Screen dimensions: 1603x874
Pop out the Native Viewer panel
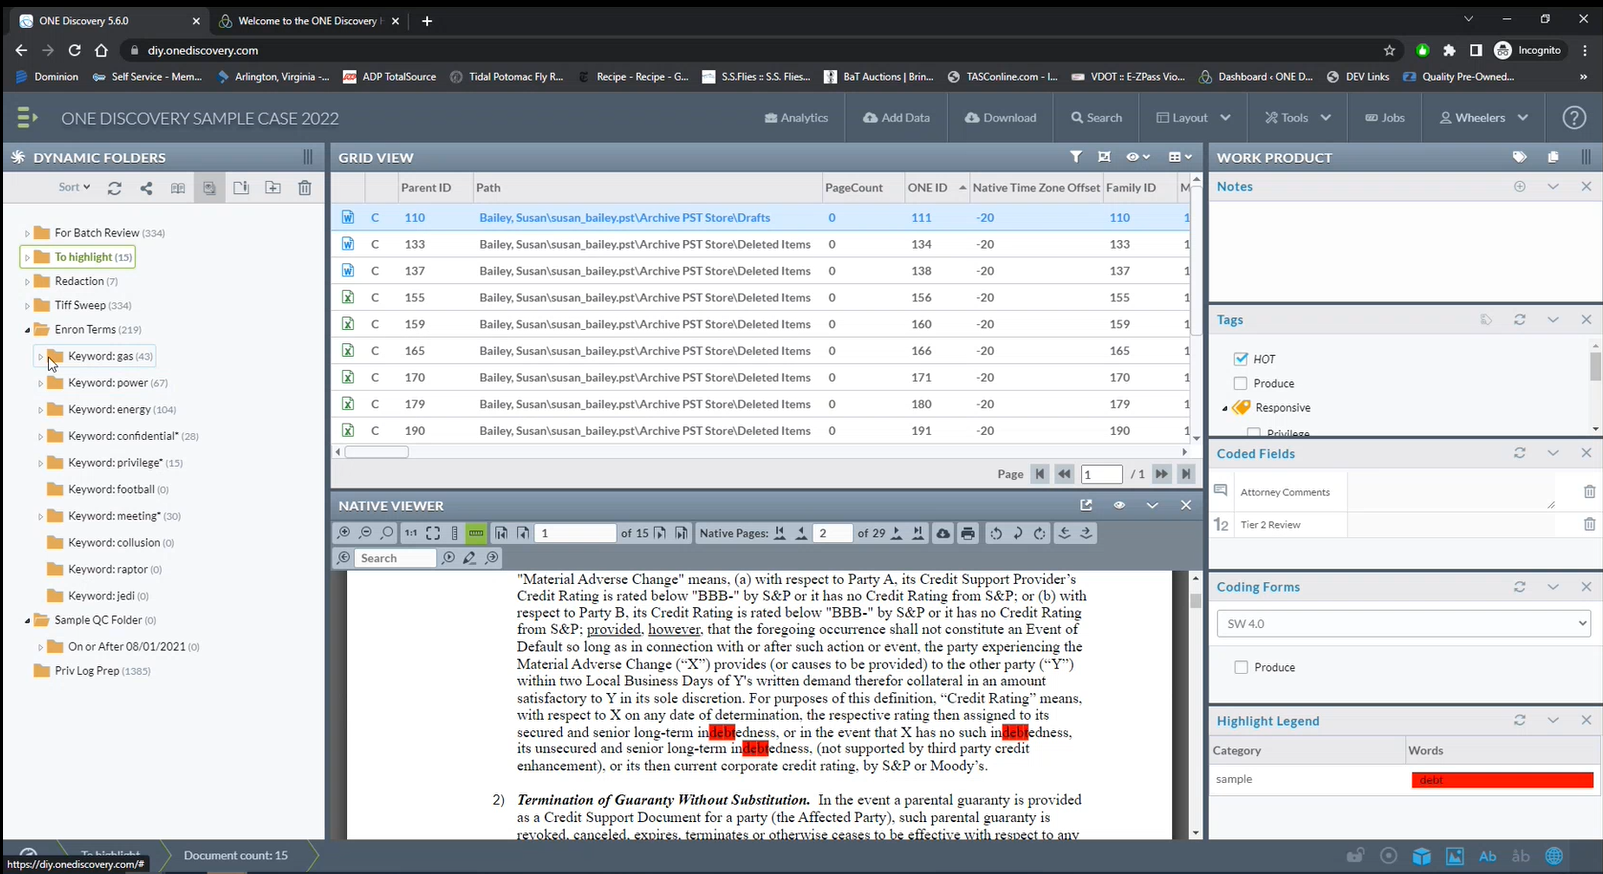coord(1086,505)
